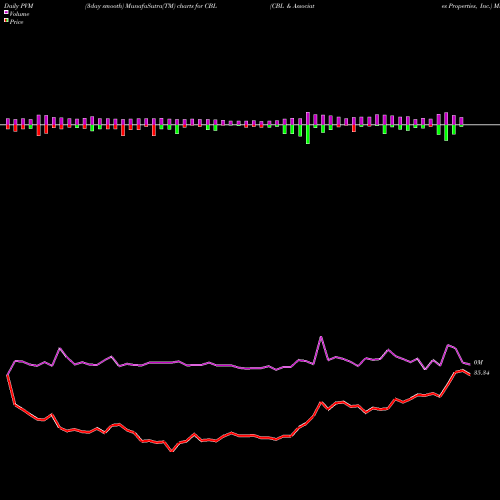
Task: Click the MunafaSutra charts for CBL heading
Action: point(151,6)
